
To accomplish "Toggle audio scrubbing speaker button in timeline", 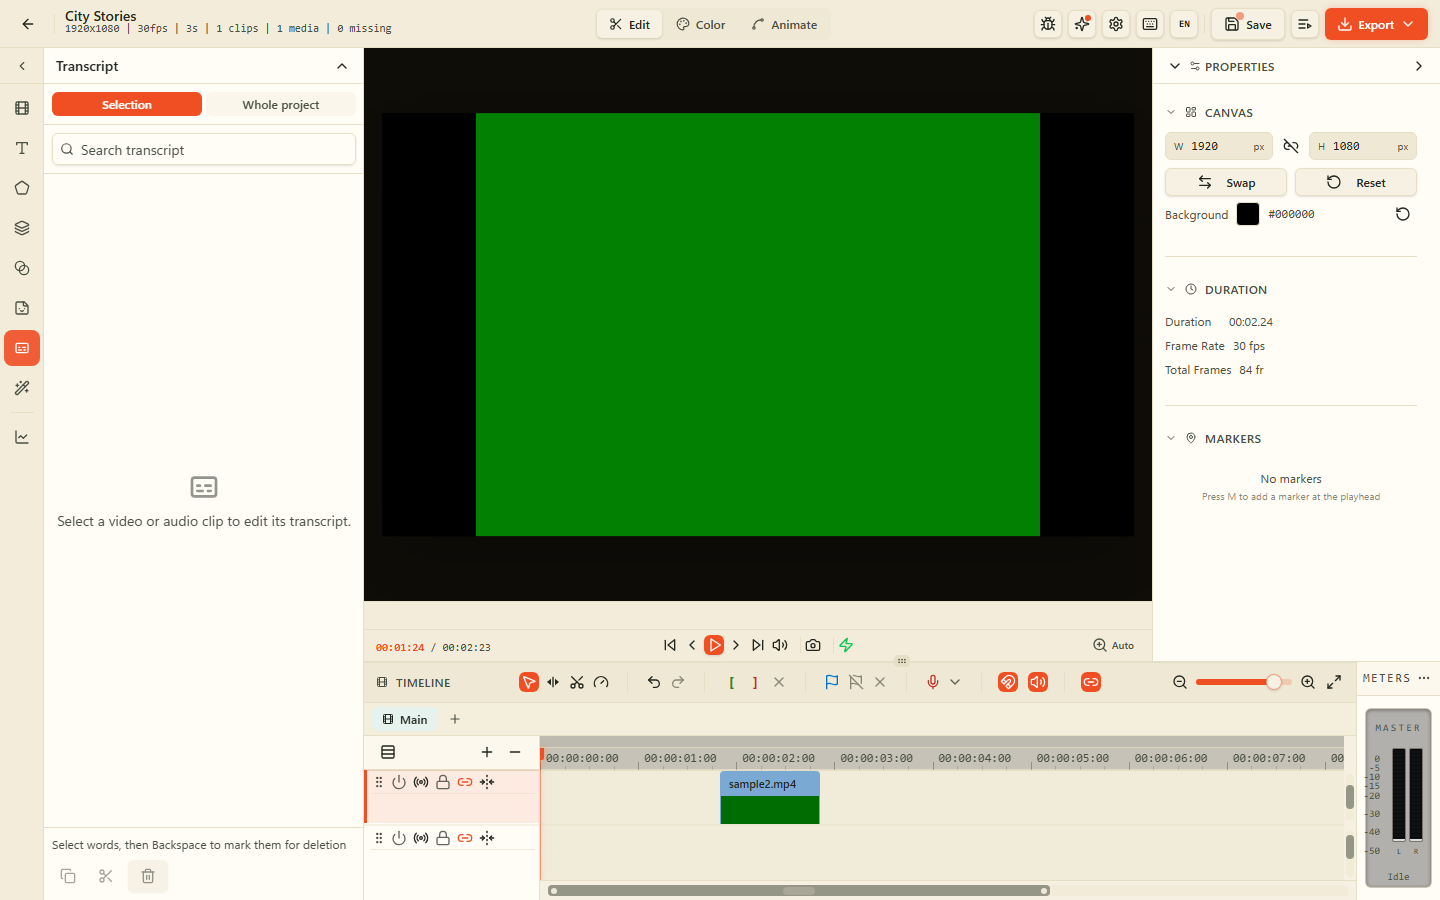I will point(1038,682).
